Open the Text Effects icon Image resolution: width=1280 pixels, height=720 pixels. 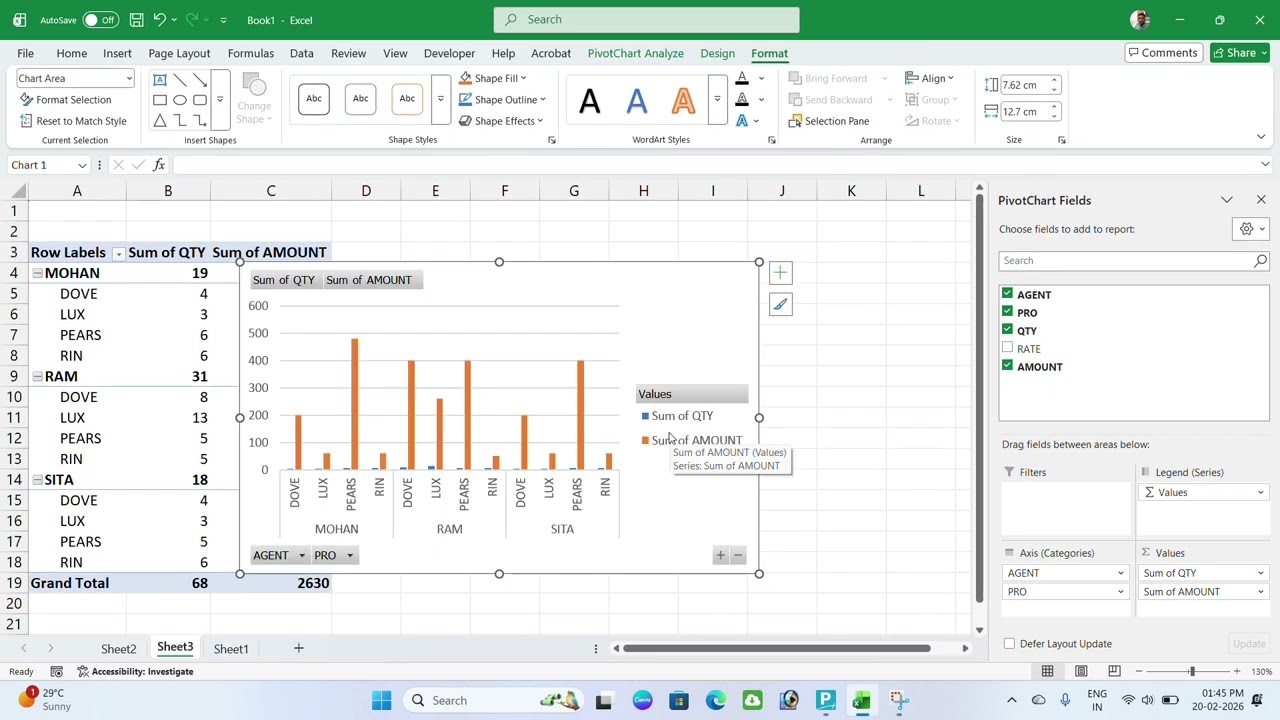[742, 121]
